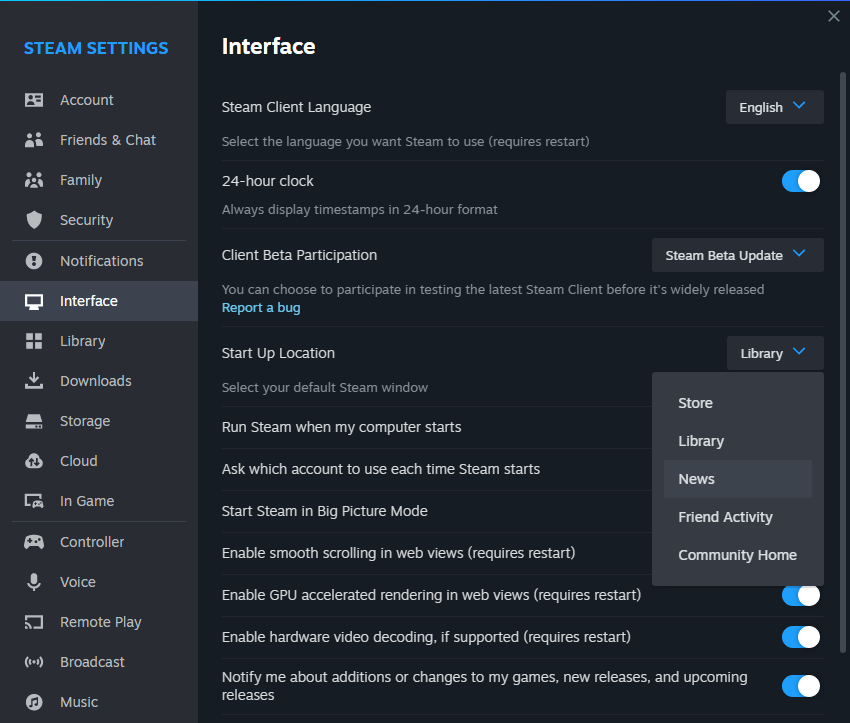Select the Controller gamepad icon
Screen dimensions: 850x723
tap(34, 542)
